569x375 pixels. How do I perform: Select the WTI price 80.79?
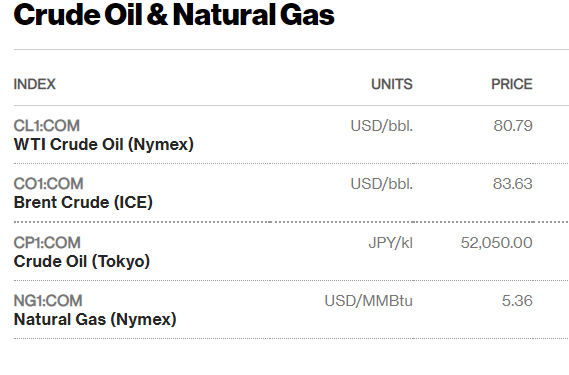513,126
